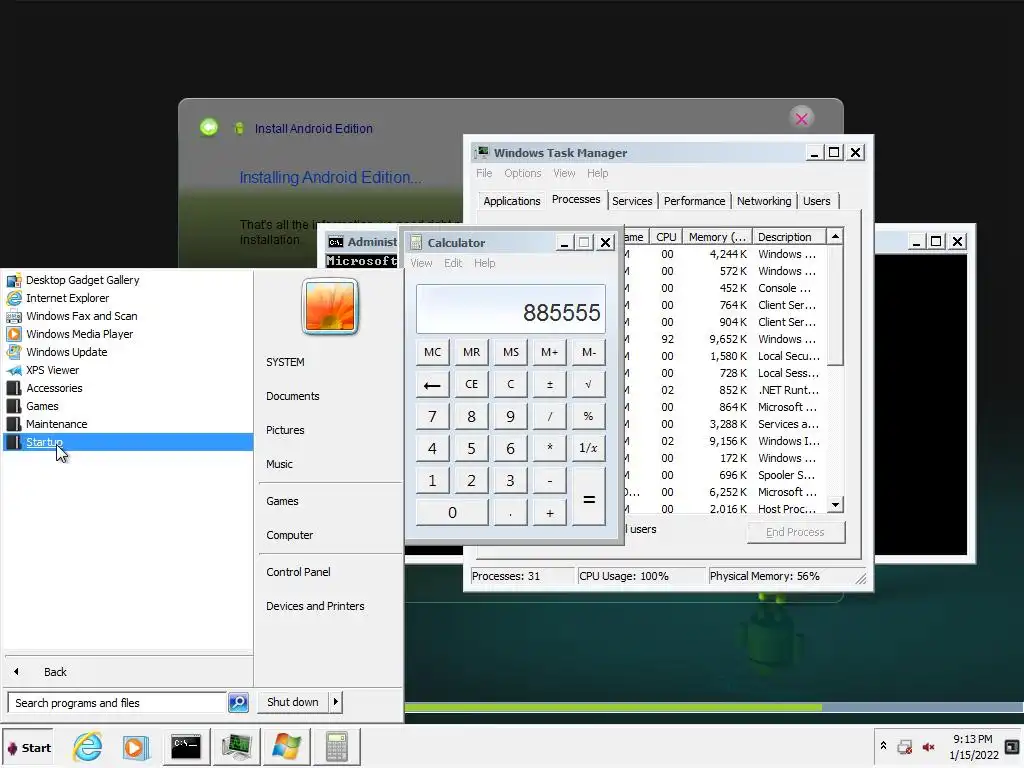Open SYSTEM user folder link
The image size is (1024, 768).
pos(285,362)
